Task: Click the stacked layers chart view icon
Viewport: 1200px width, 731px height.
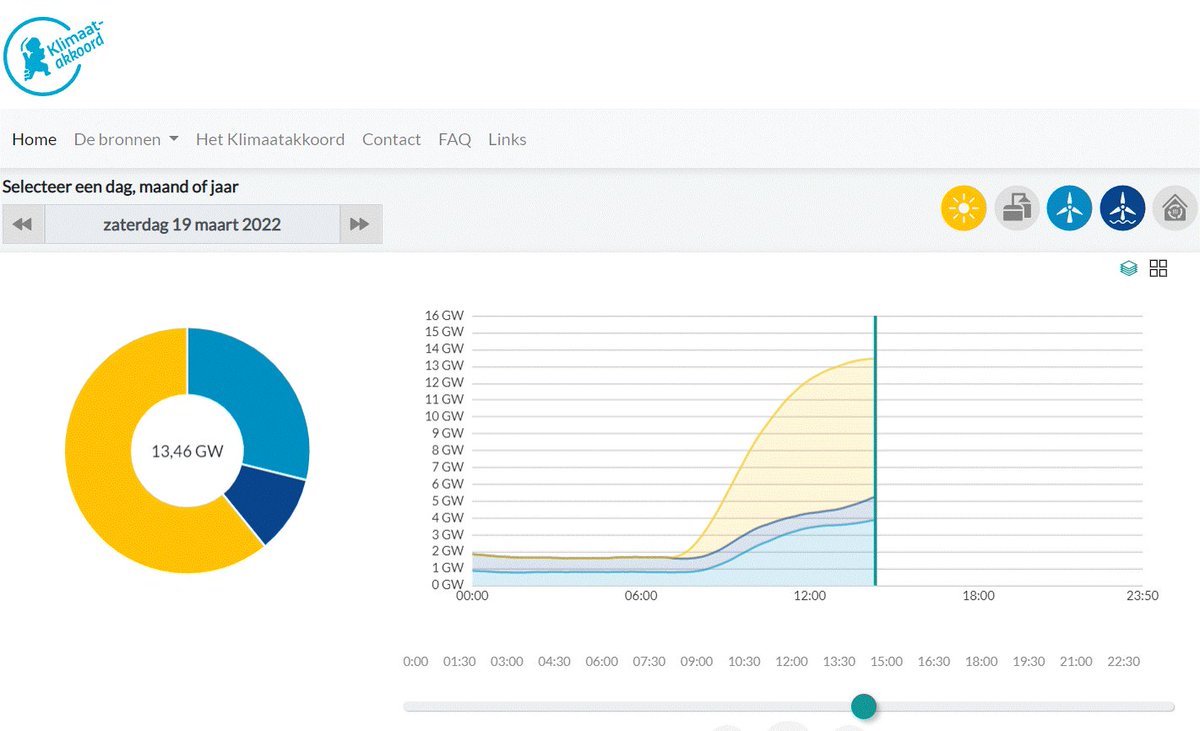Action: tap(1128, 267)
